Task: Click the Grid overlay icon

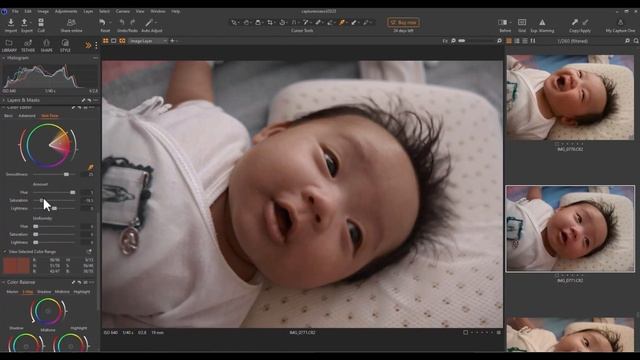Action: coord(522,22)
